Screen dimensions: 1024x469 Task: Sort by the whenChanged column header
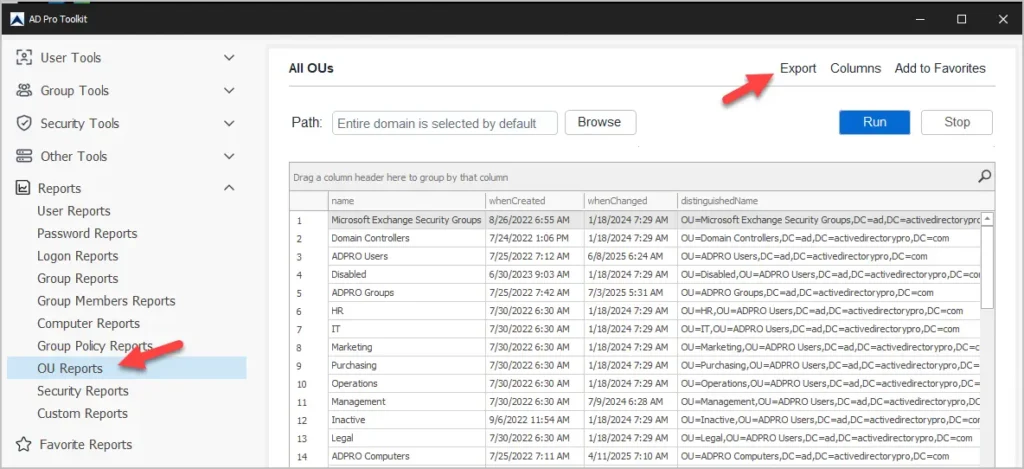[x=630, y=201]
